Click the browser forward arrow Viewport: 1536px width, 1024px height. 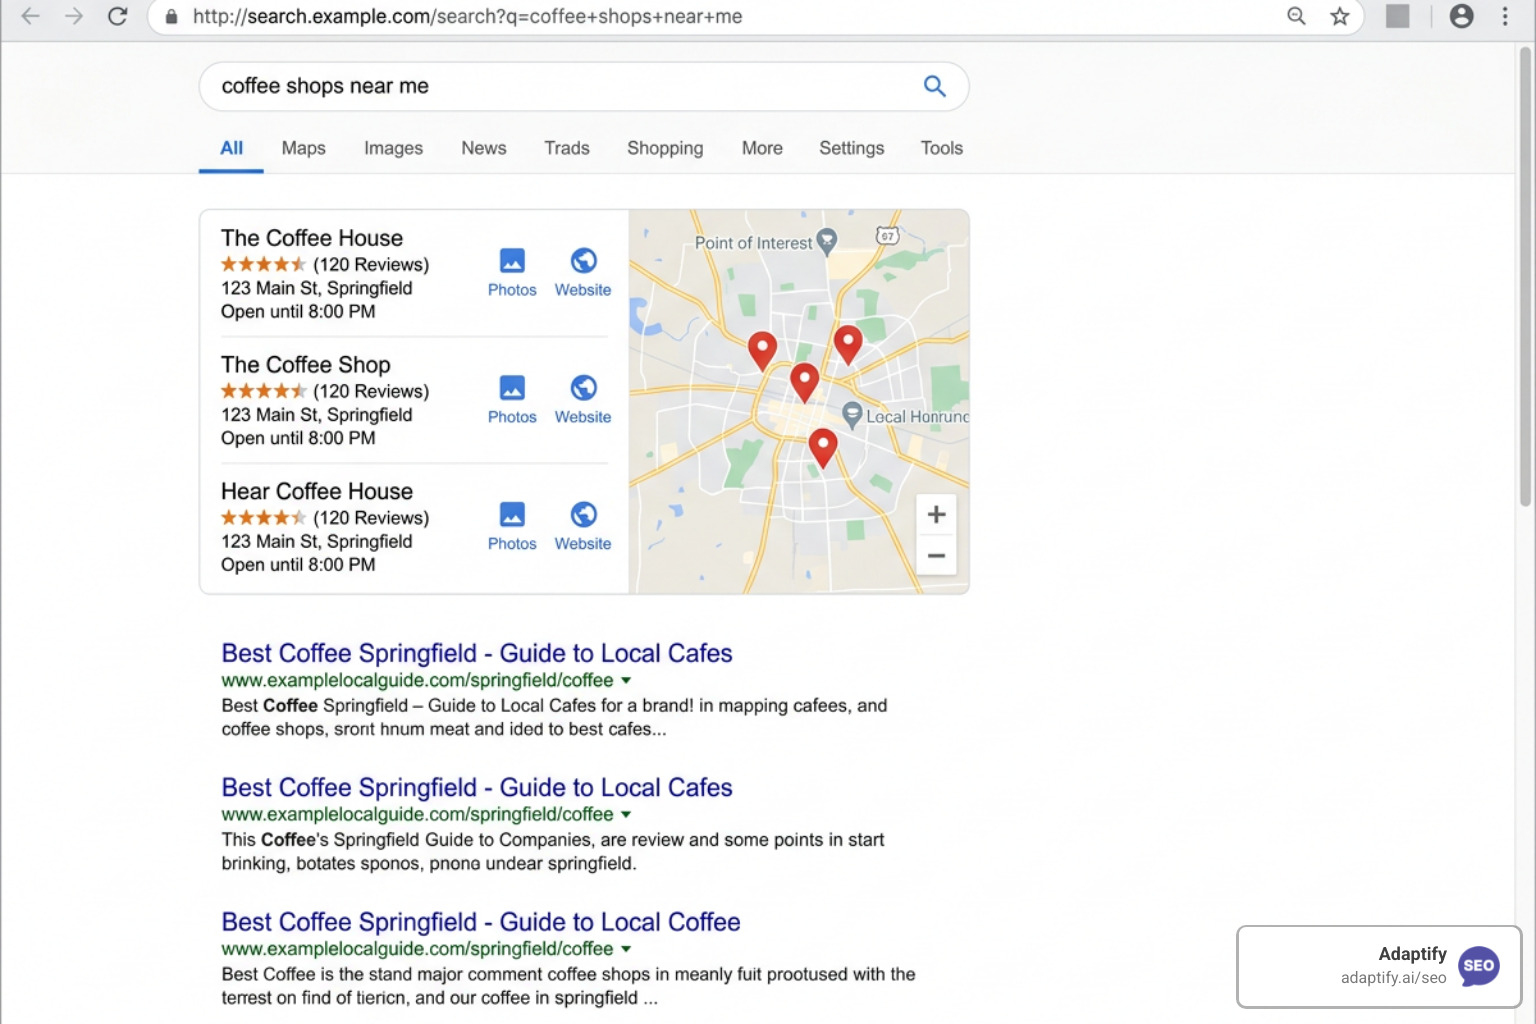pos(74,16)
